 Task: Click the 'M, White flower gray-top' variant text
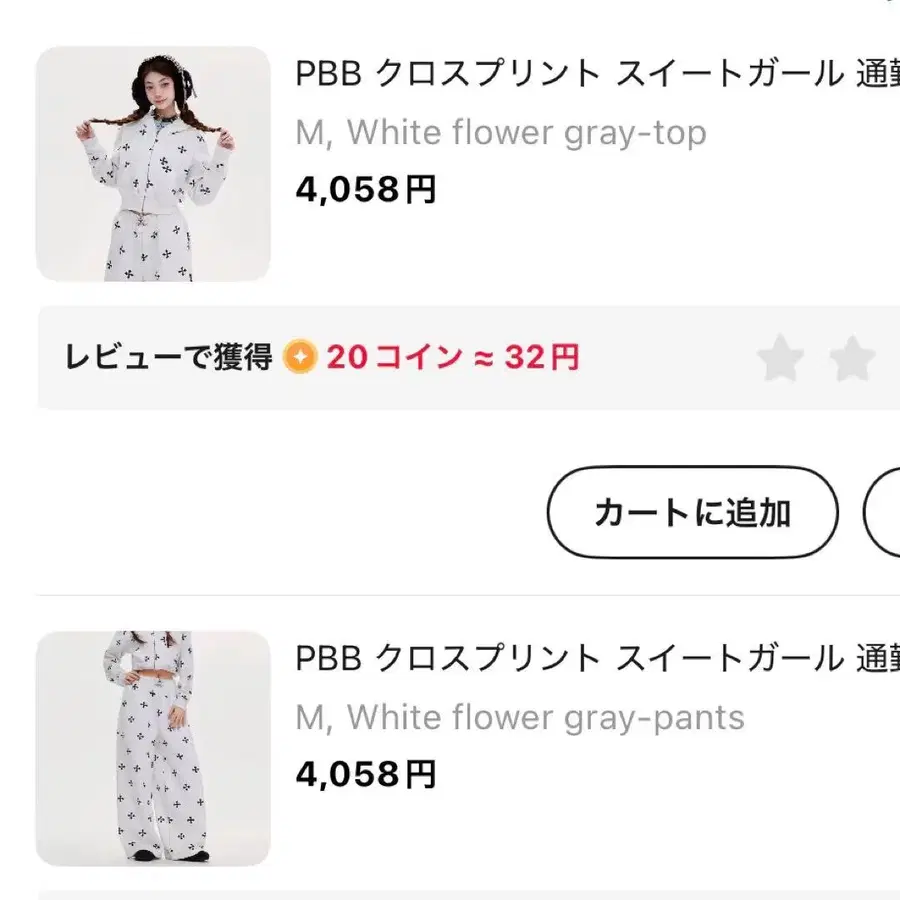coord(501,132)
